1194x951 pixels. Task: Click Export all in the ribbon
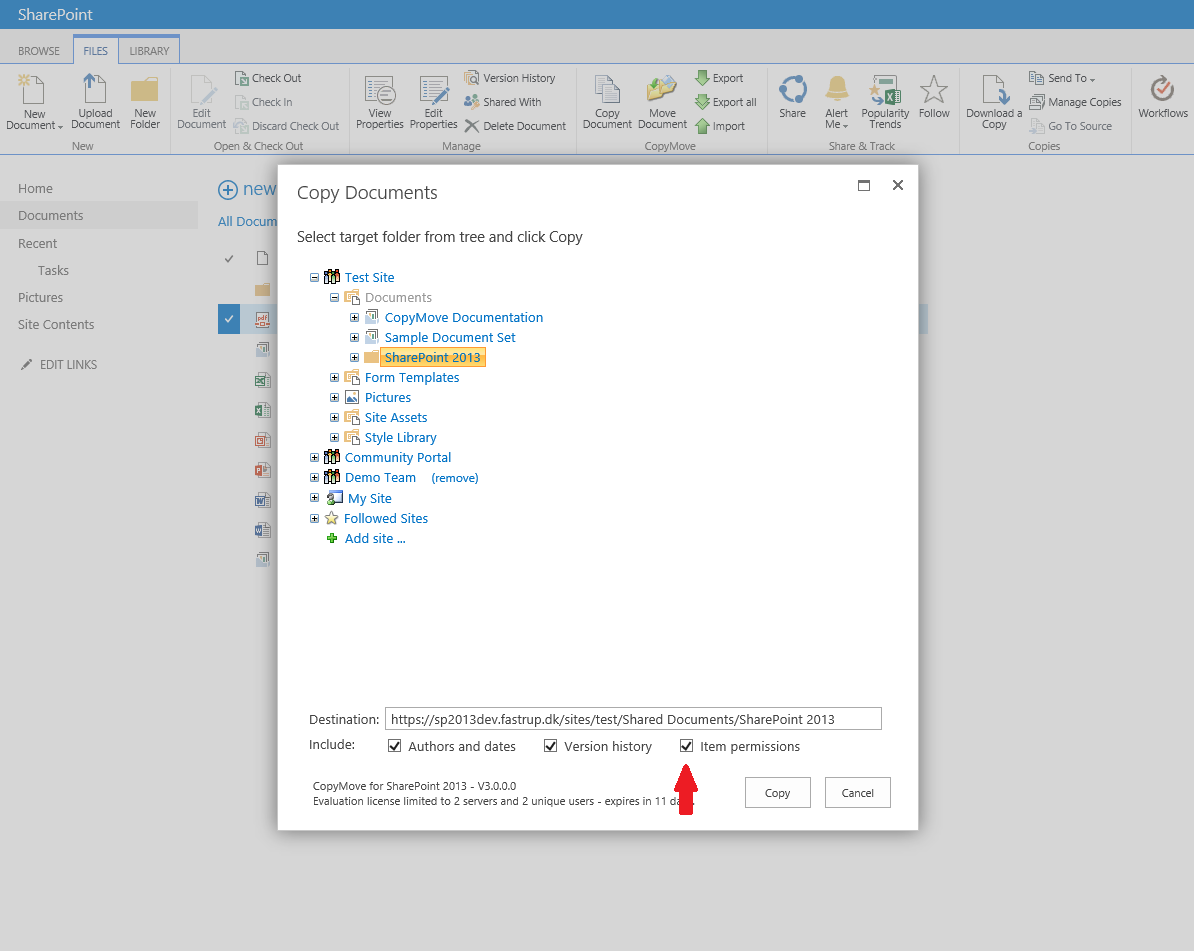click(x=726, y=102)
